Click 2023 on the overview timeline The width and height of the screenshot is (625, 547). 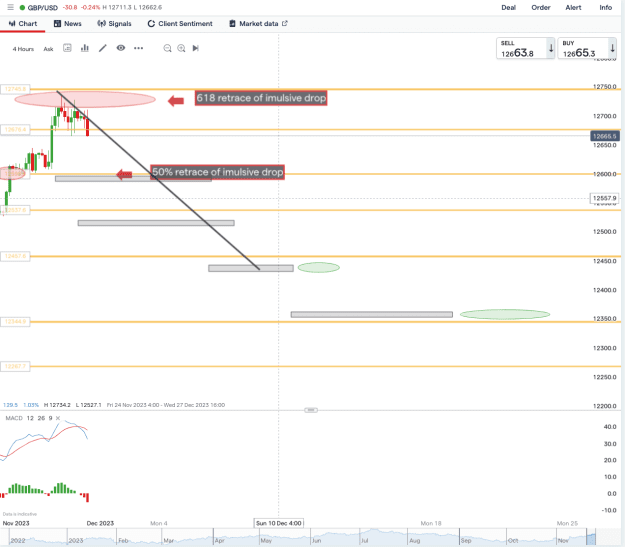pyautogui.click(x=76, y=541)
